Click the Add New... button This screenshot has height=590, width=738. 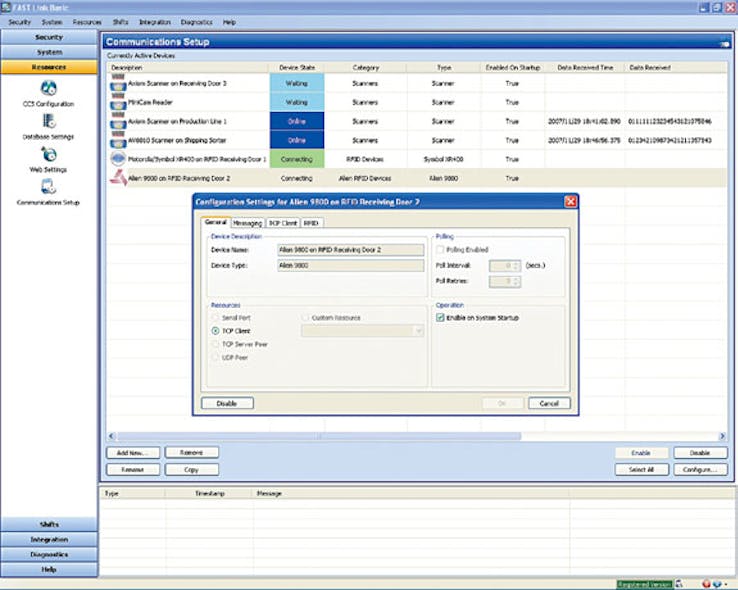[x=133, y=453]
